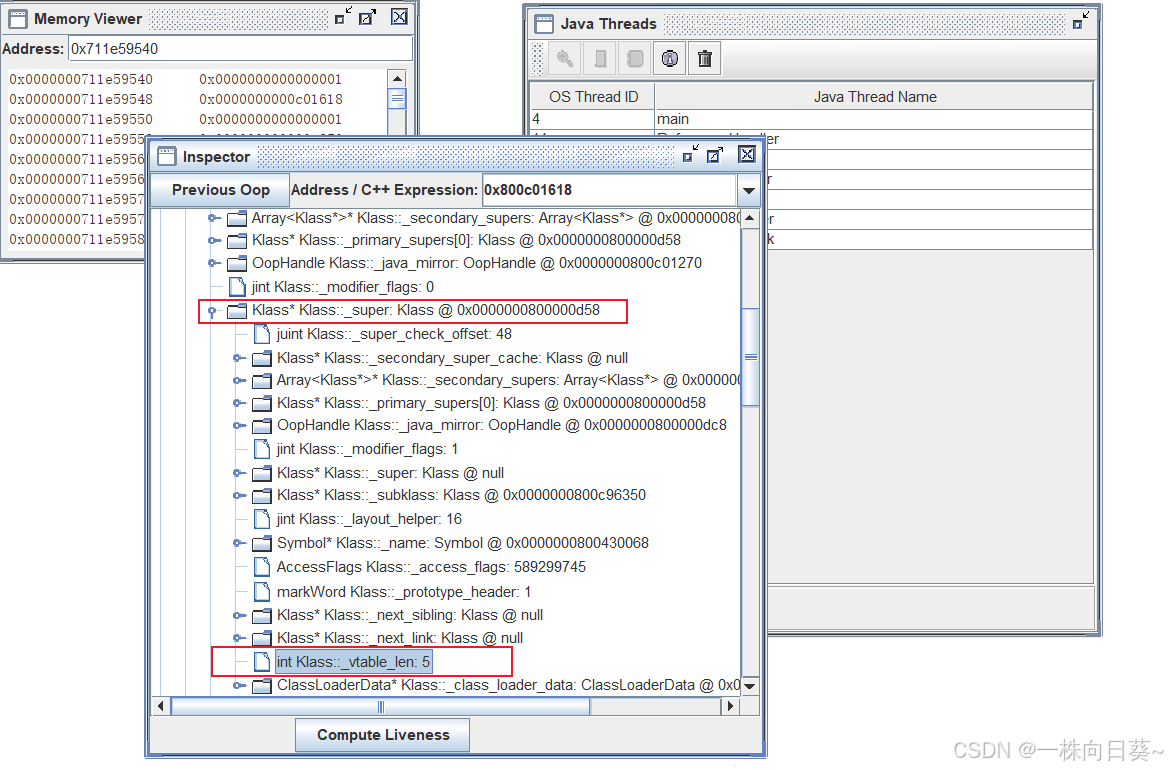This screenshot has width=1168, height=770.
Task: Select the 'jint Klass::_modifier_flags: 1' row
Action: tap(367, 449)
